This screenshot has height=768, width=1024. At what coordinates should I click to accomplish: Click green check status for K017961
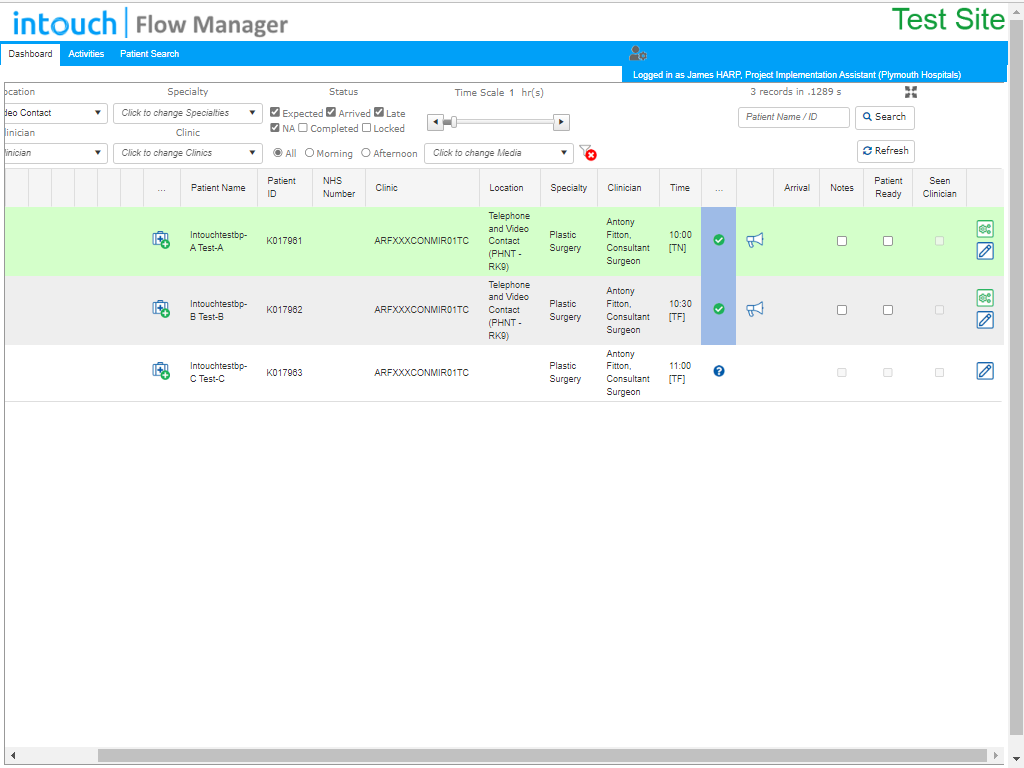[718, 240]
